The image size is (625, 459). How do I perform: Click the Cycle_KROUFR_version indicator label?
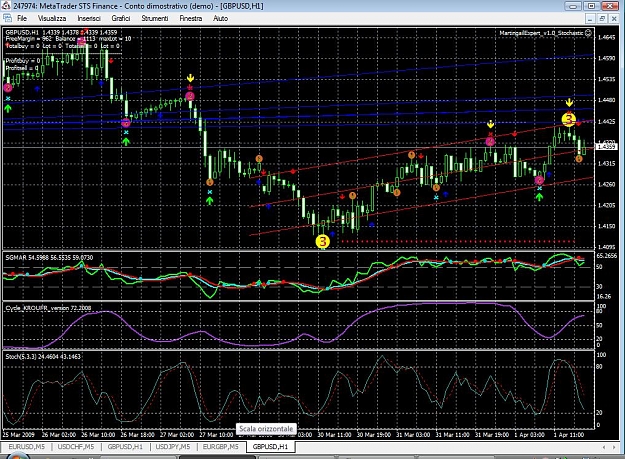click(x=48, y=308)
